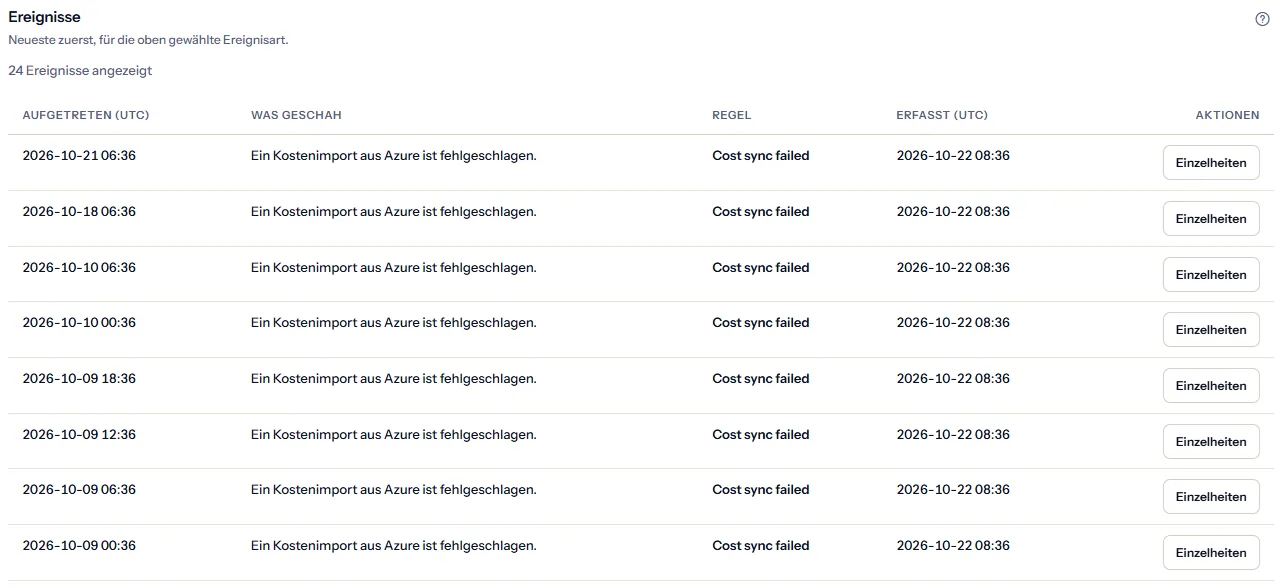
Task: View Einzelheiten for the 2026-10-09 18:36 event
Action: pyautogui.click(x=1211, y=386)
